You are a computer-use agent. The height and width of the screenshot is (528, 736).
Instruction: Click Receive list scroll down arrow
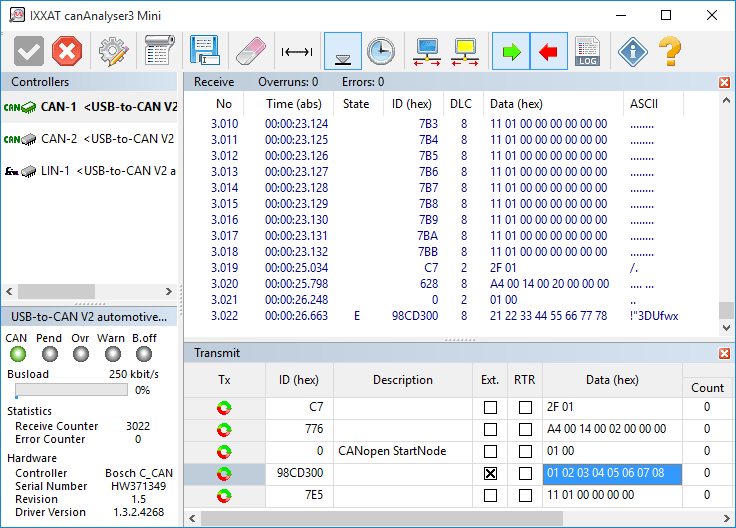(726, 328)
